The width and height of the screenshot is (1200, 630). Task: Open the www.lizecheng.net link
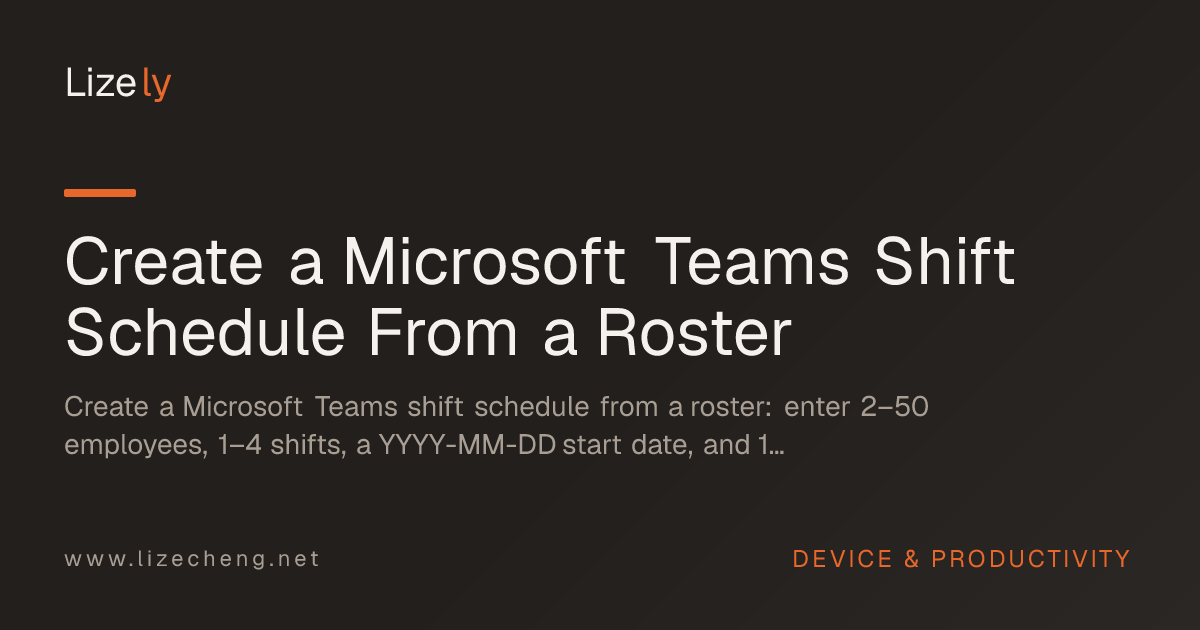[192, 559]
